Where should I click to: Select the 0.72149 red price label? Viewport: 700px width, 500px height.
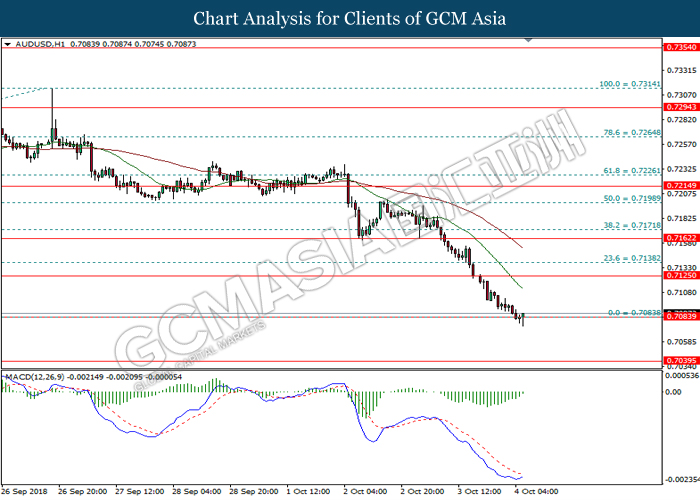click(x=682, y=185)
